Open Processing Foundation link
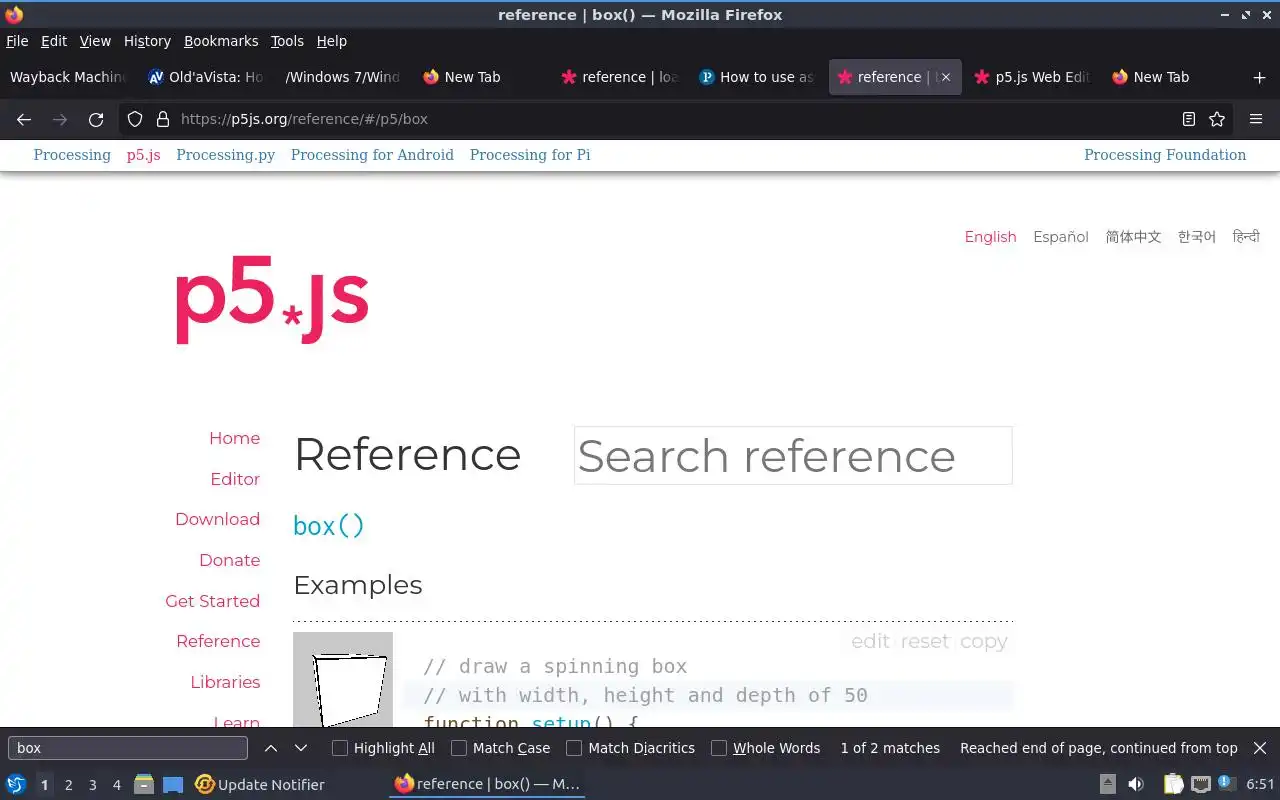The image size is (1280, 800). (x=1165, y=155)
